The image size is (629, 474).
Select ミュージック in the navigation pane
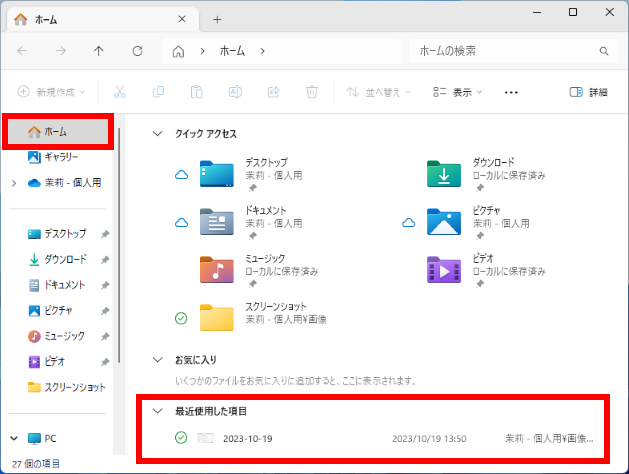click(57, 336)
